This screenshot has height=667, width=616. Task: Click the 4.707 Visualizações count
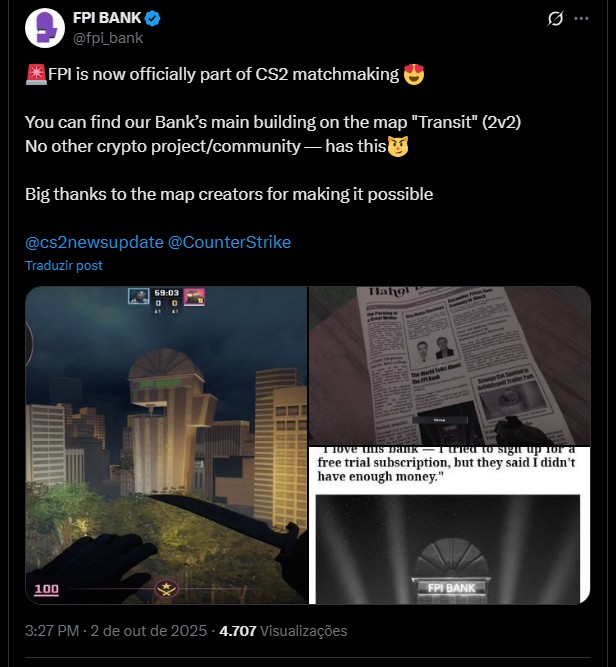coord(283,630)
